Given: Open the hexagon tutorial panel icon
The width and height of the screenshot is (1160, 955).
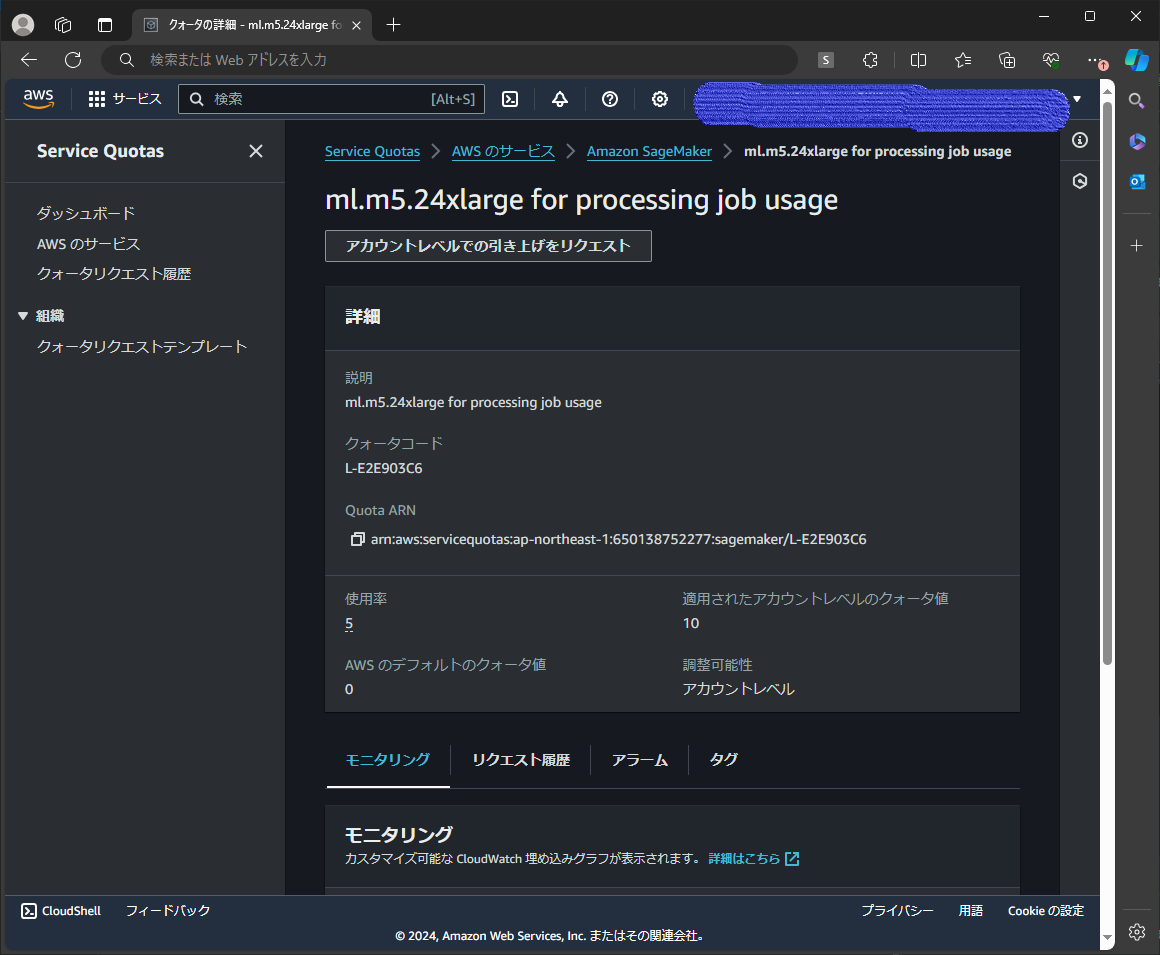Looking at the screenshot, I should click(1080, 181).
